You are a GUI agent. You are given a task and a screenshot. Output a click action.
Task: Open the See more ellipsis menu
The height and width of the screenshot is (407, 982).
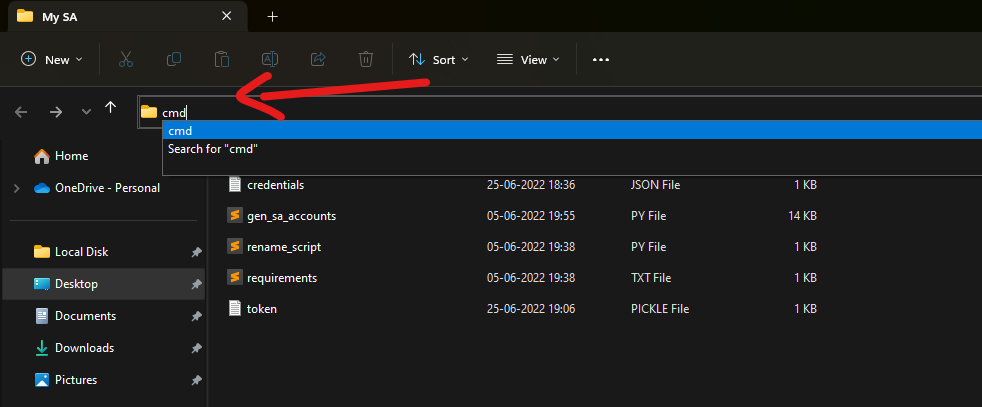601,59
